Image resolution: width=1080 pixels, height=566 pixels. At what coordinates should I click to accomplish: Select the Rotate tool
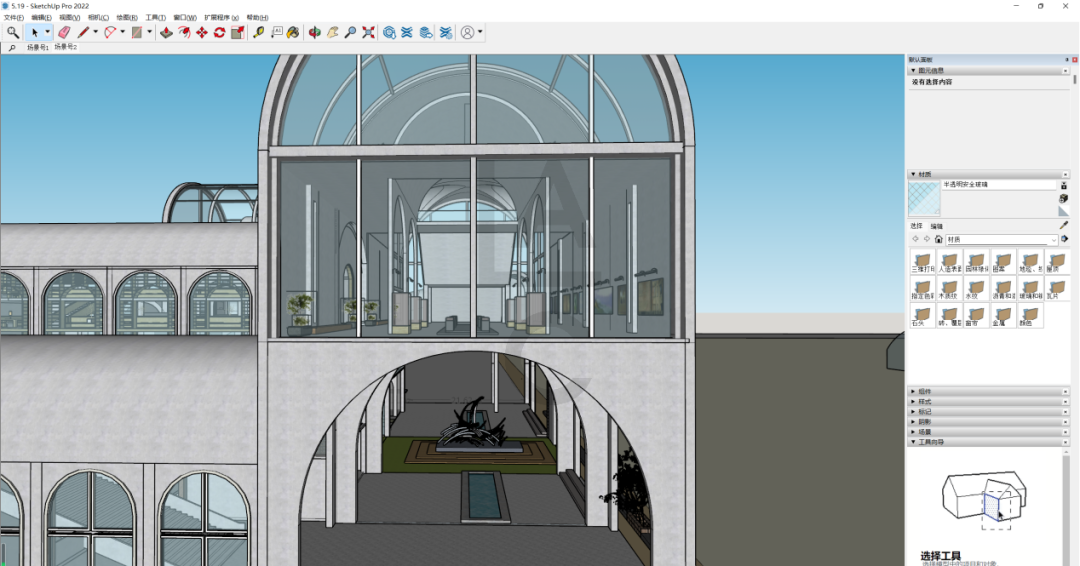pos(220,32)
